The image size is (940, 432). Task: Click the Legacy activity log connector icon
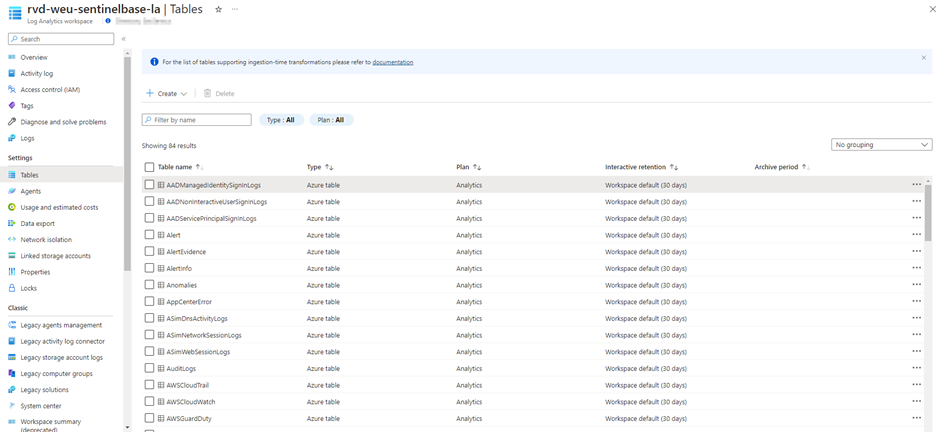click(12, 342)
